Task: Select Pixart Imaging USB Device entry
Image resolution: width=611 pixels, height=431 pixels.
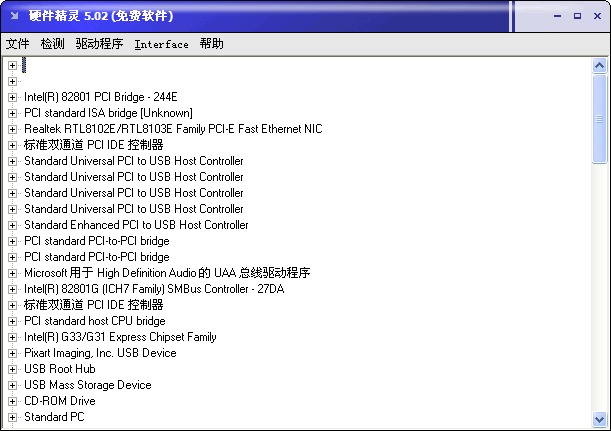Action: (100, 353)
